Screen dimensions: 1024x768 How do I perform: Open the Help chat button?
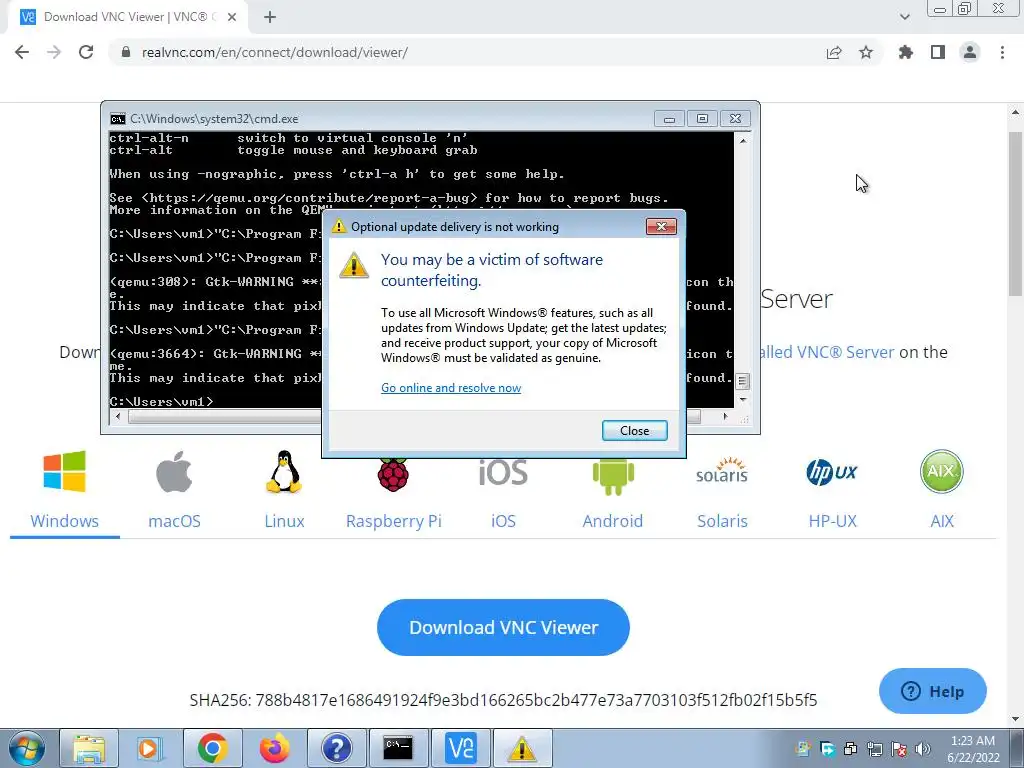click(x=933, y=691)
